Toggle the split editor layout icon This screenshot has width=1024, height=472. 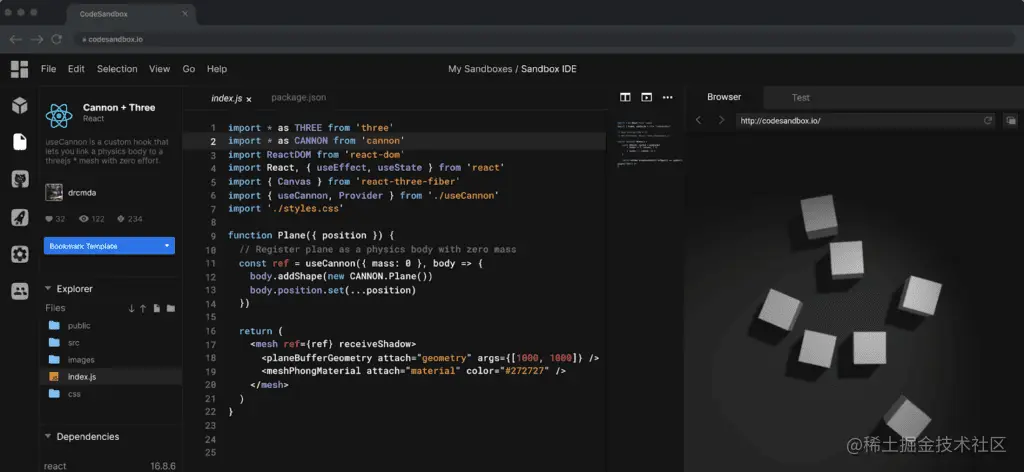625,97
